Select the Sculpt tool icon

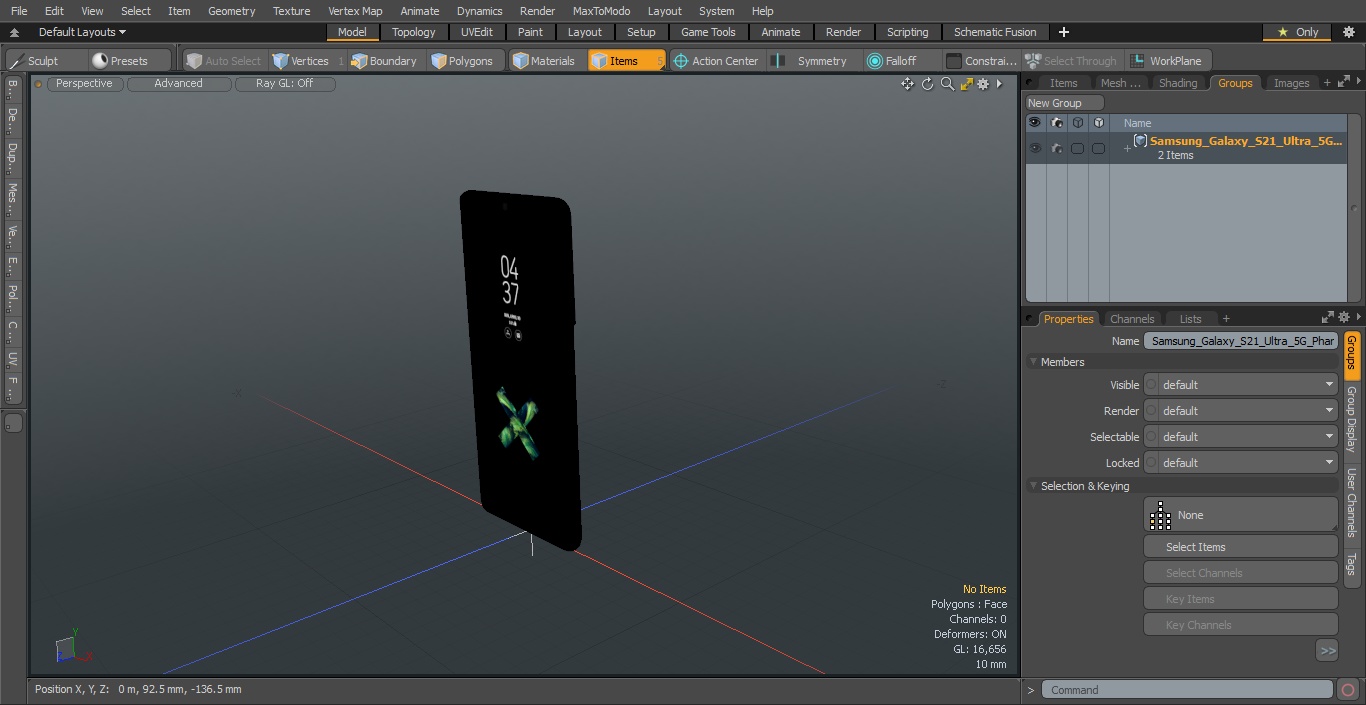[15, 61]
